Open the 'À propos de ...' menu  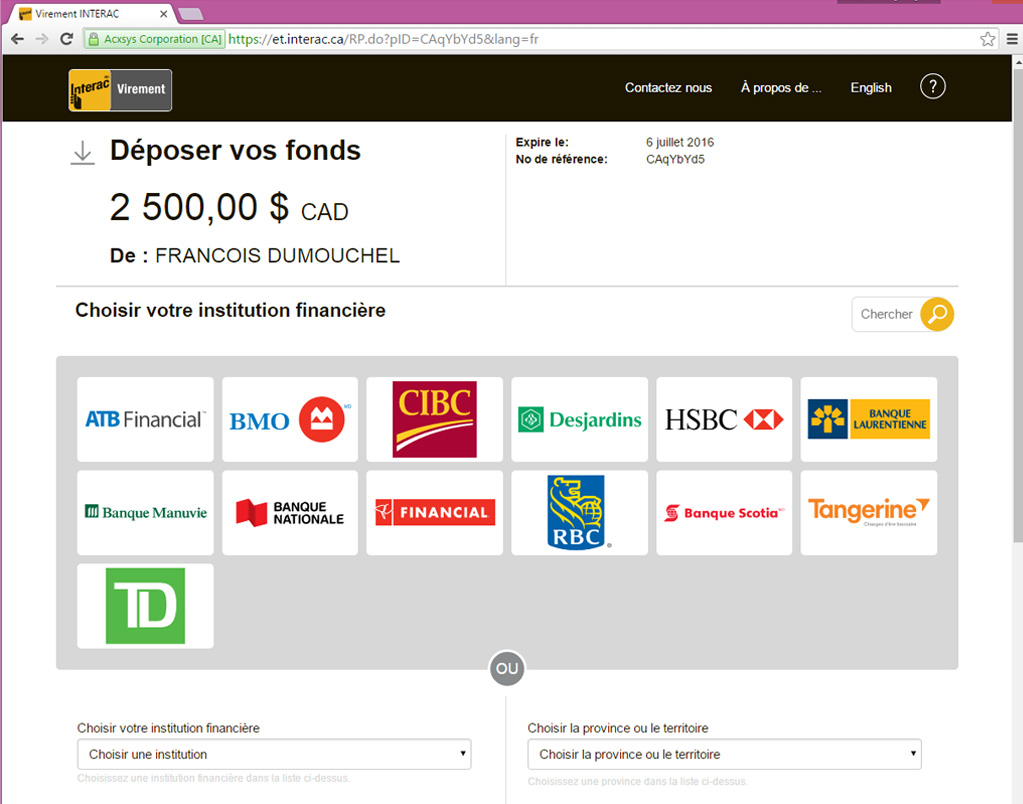(x=780, y=88)
